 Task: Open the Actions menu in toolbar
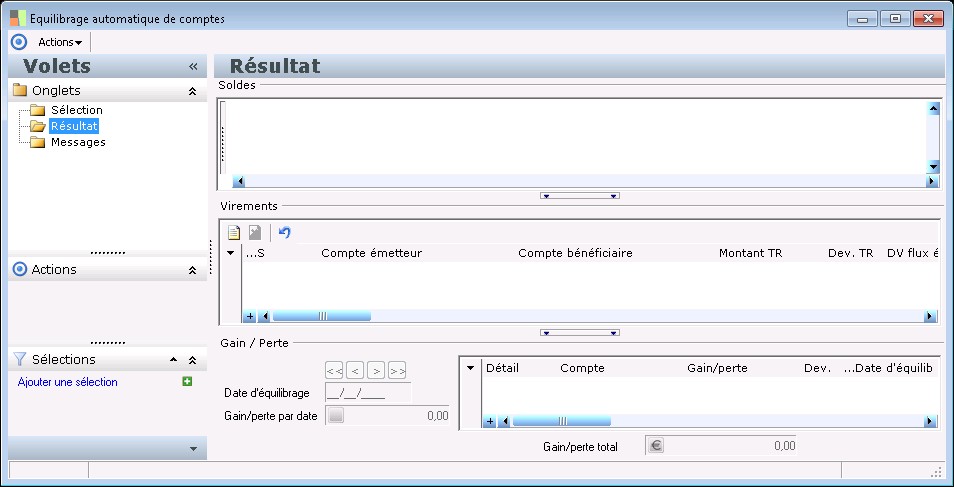tap(60, 42)
